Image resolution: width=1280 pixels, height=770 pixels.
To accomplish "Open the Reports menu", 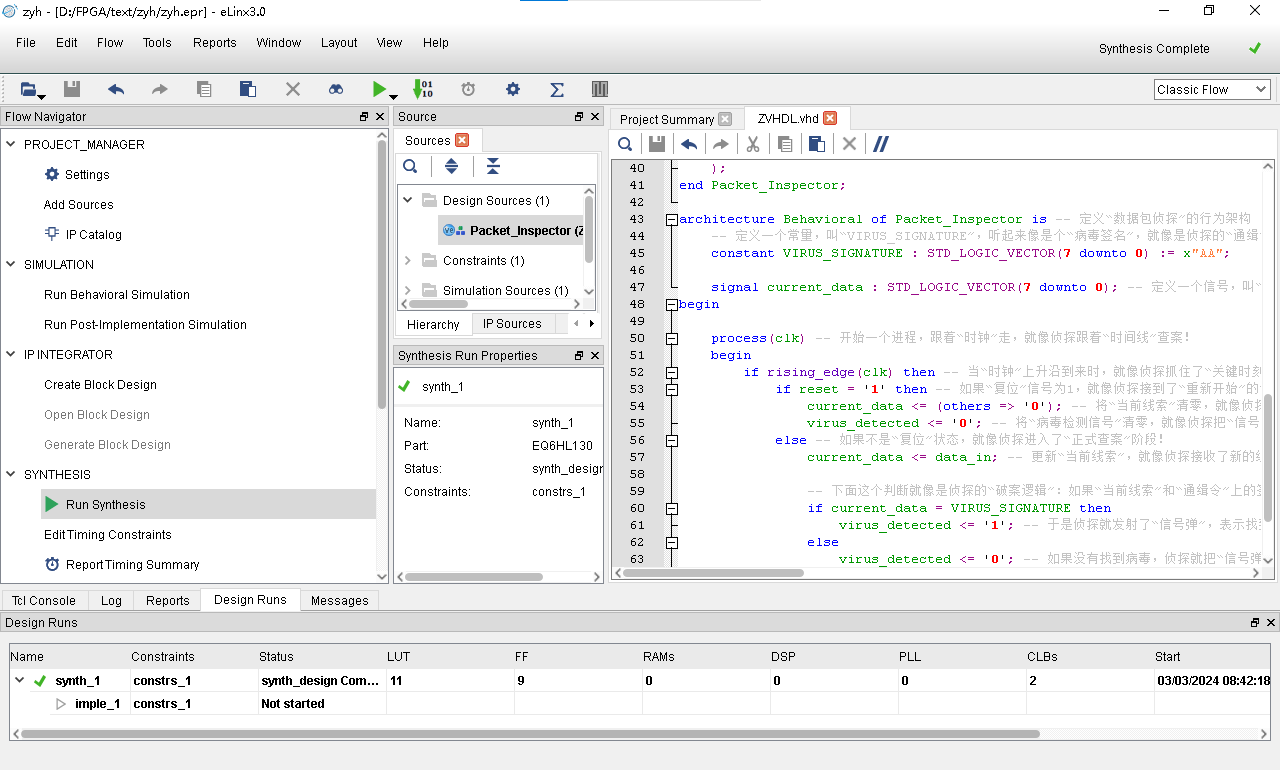I will pos(214,43).
